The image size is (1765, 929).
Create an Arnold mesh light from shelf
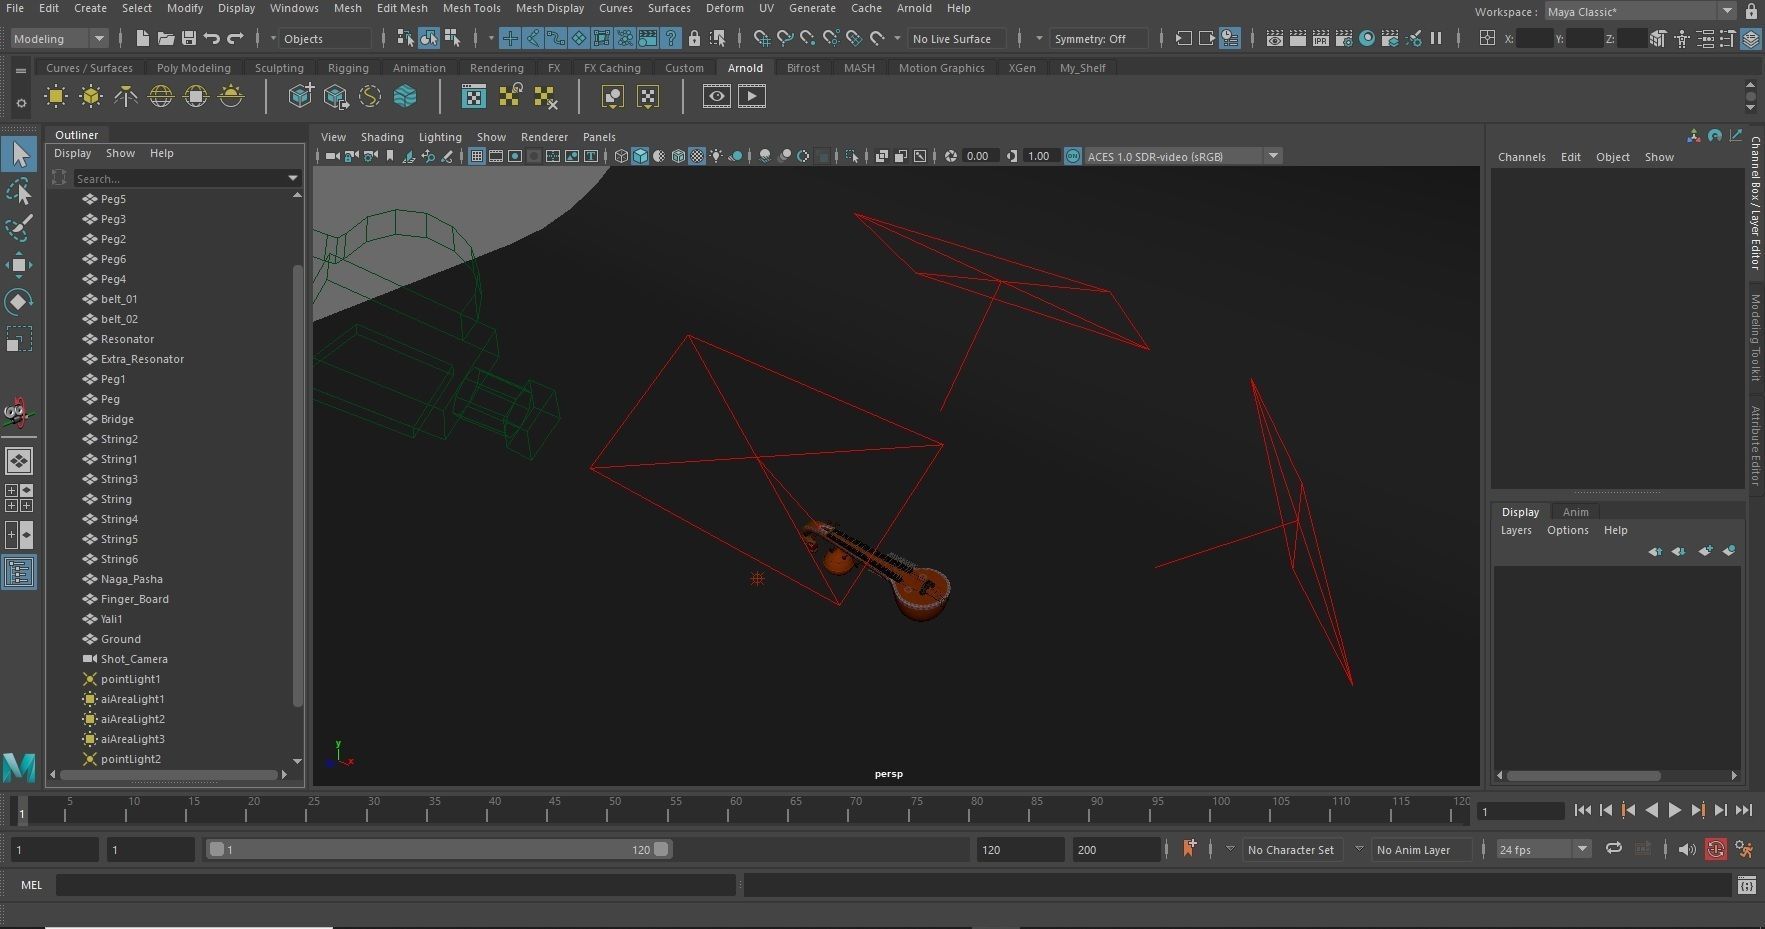91,97
